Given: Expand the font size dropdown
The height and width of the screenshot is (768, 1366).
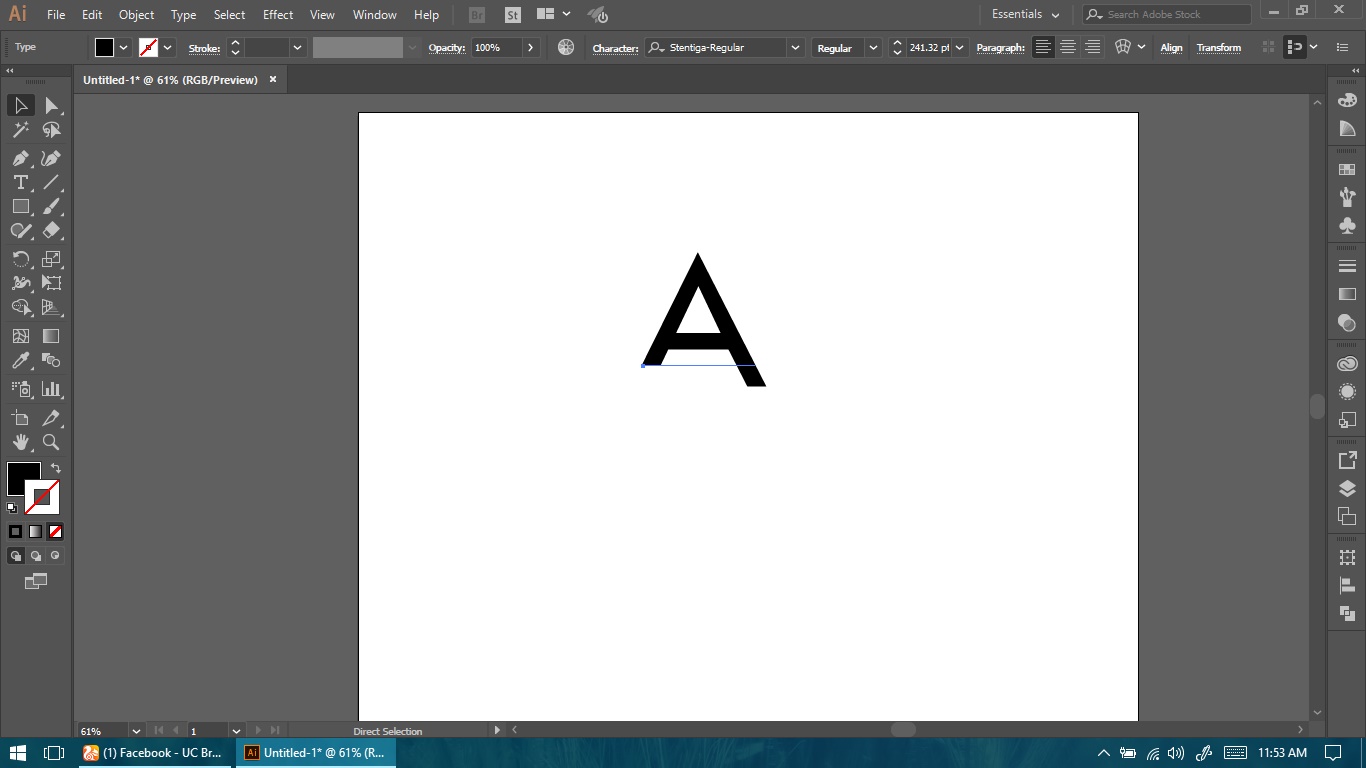Looking at the screenshot, I should pos(960,47).
